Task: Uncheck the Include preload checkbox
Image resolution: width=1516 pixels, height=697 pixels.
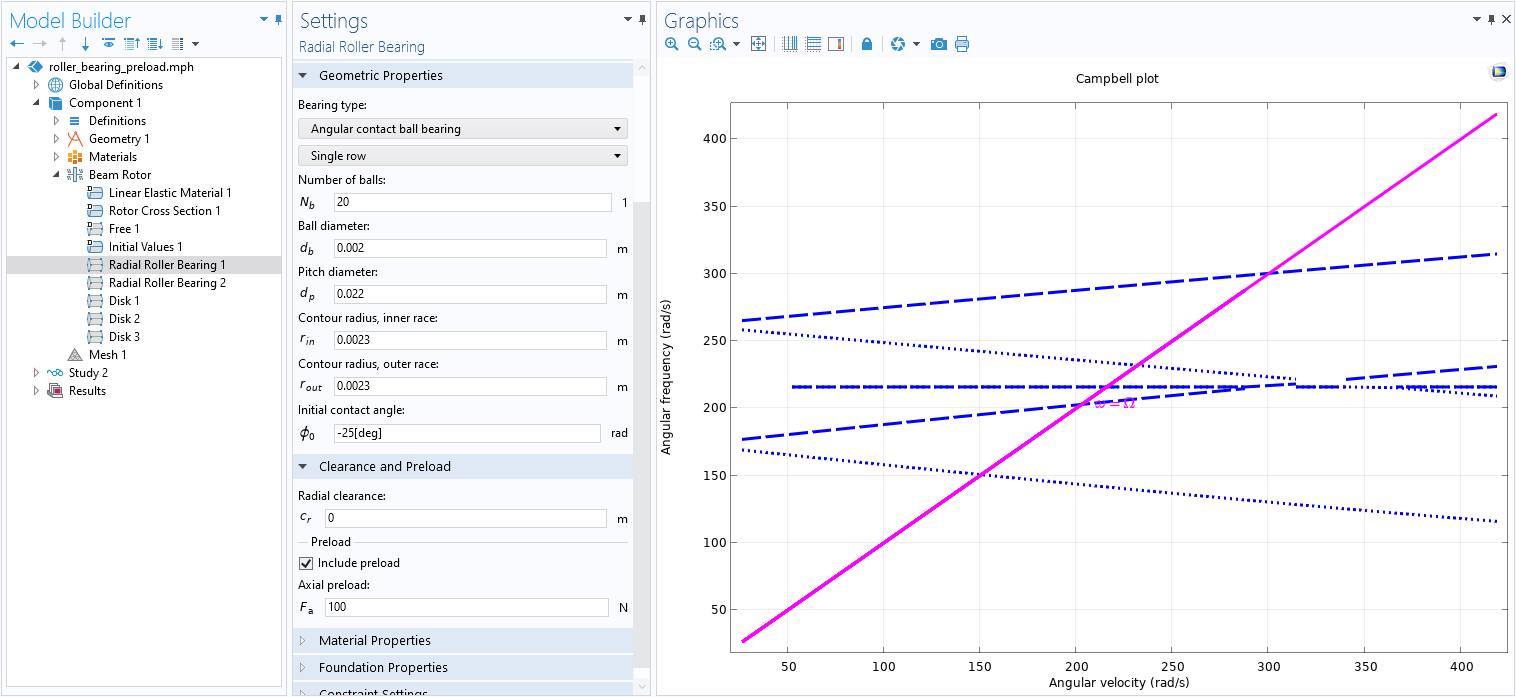Action: (306, 563)
